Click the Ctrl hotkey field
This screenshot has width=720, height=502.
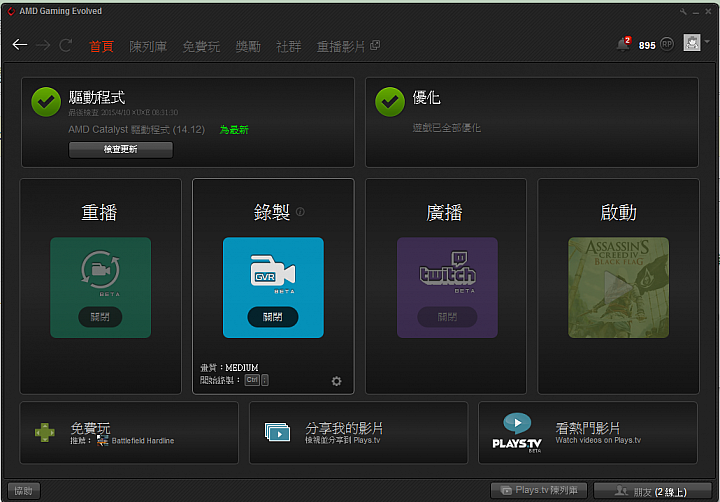tap(252, 380)
